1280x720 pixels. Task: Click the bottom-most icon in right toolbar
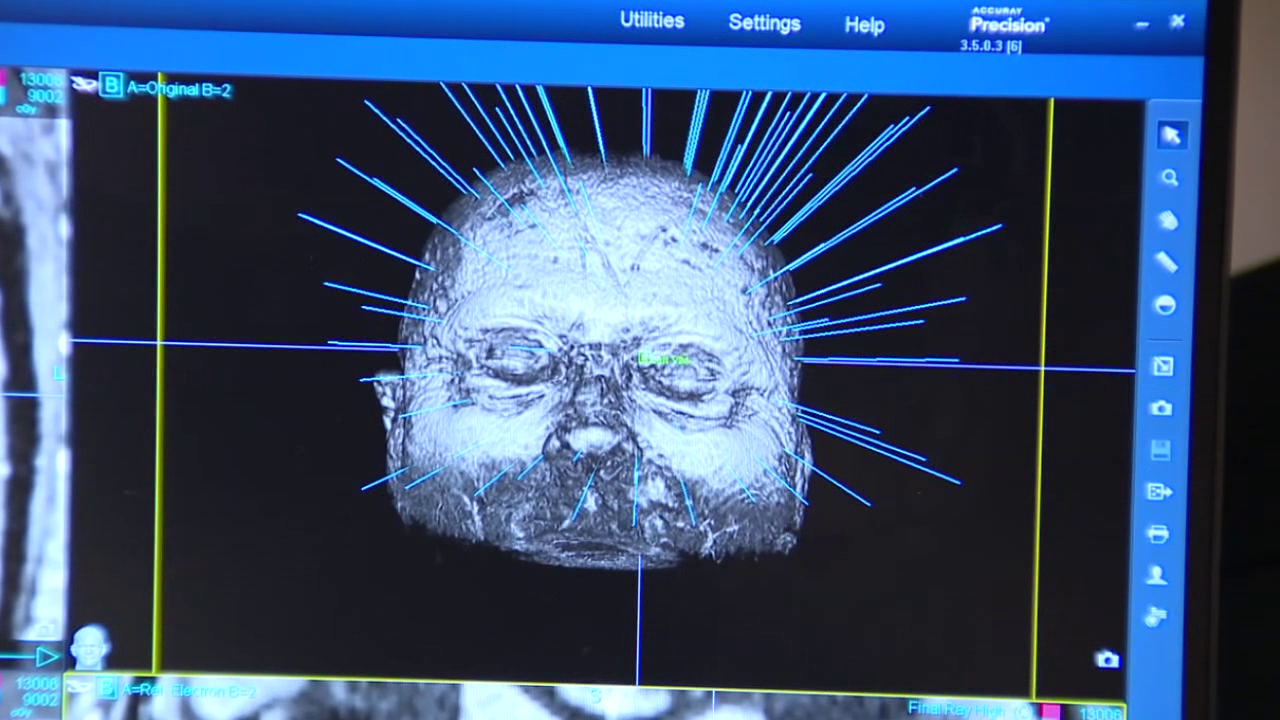pos(1156,617)
